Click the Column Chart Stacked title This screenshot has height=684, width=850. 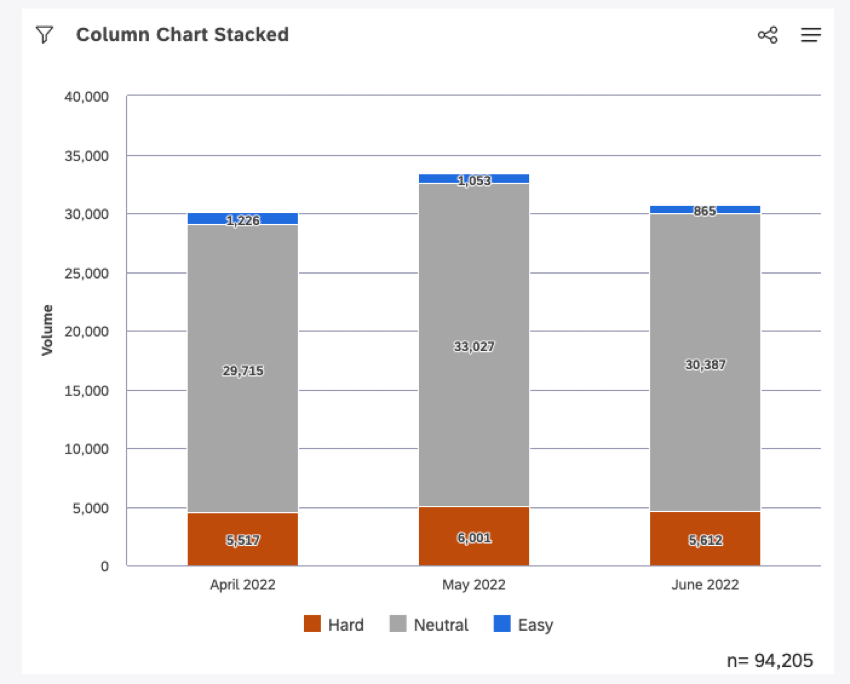tap(182, 34)
